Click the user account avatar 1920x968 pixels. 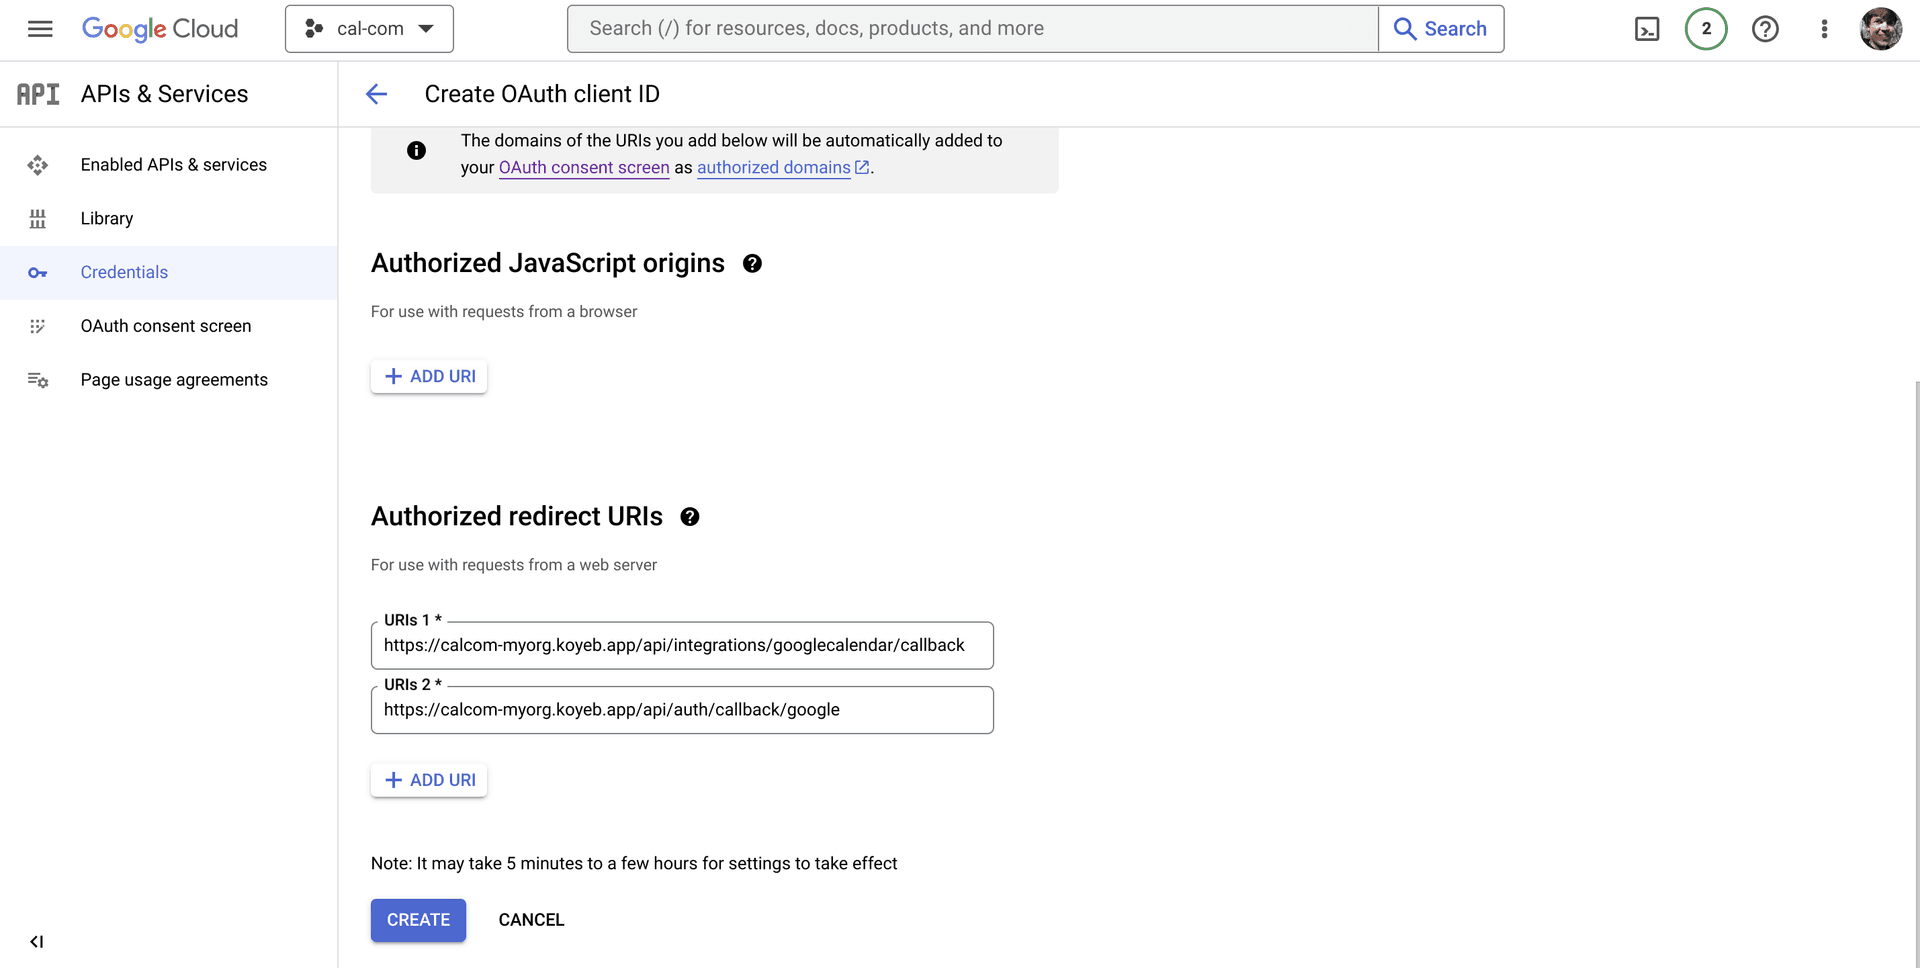click(x=1880, y=29)
